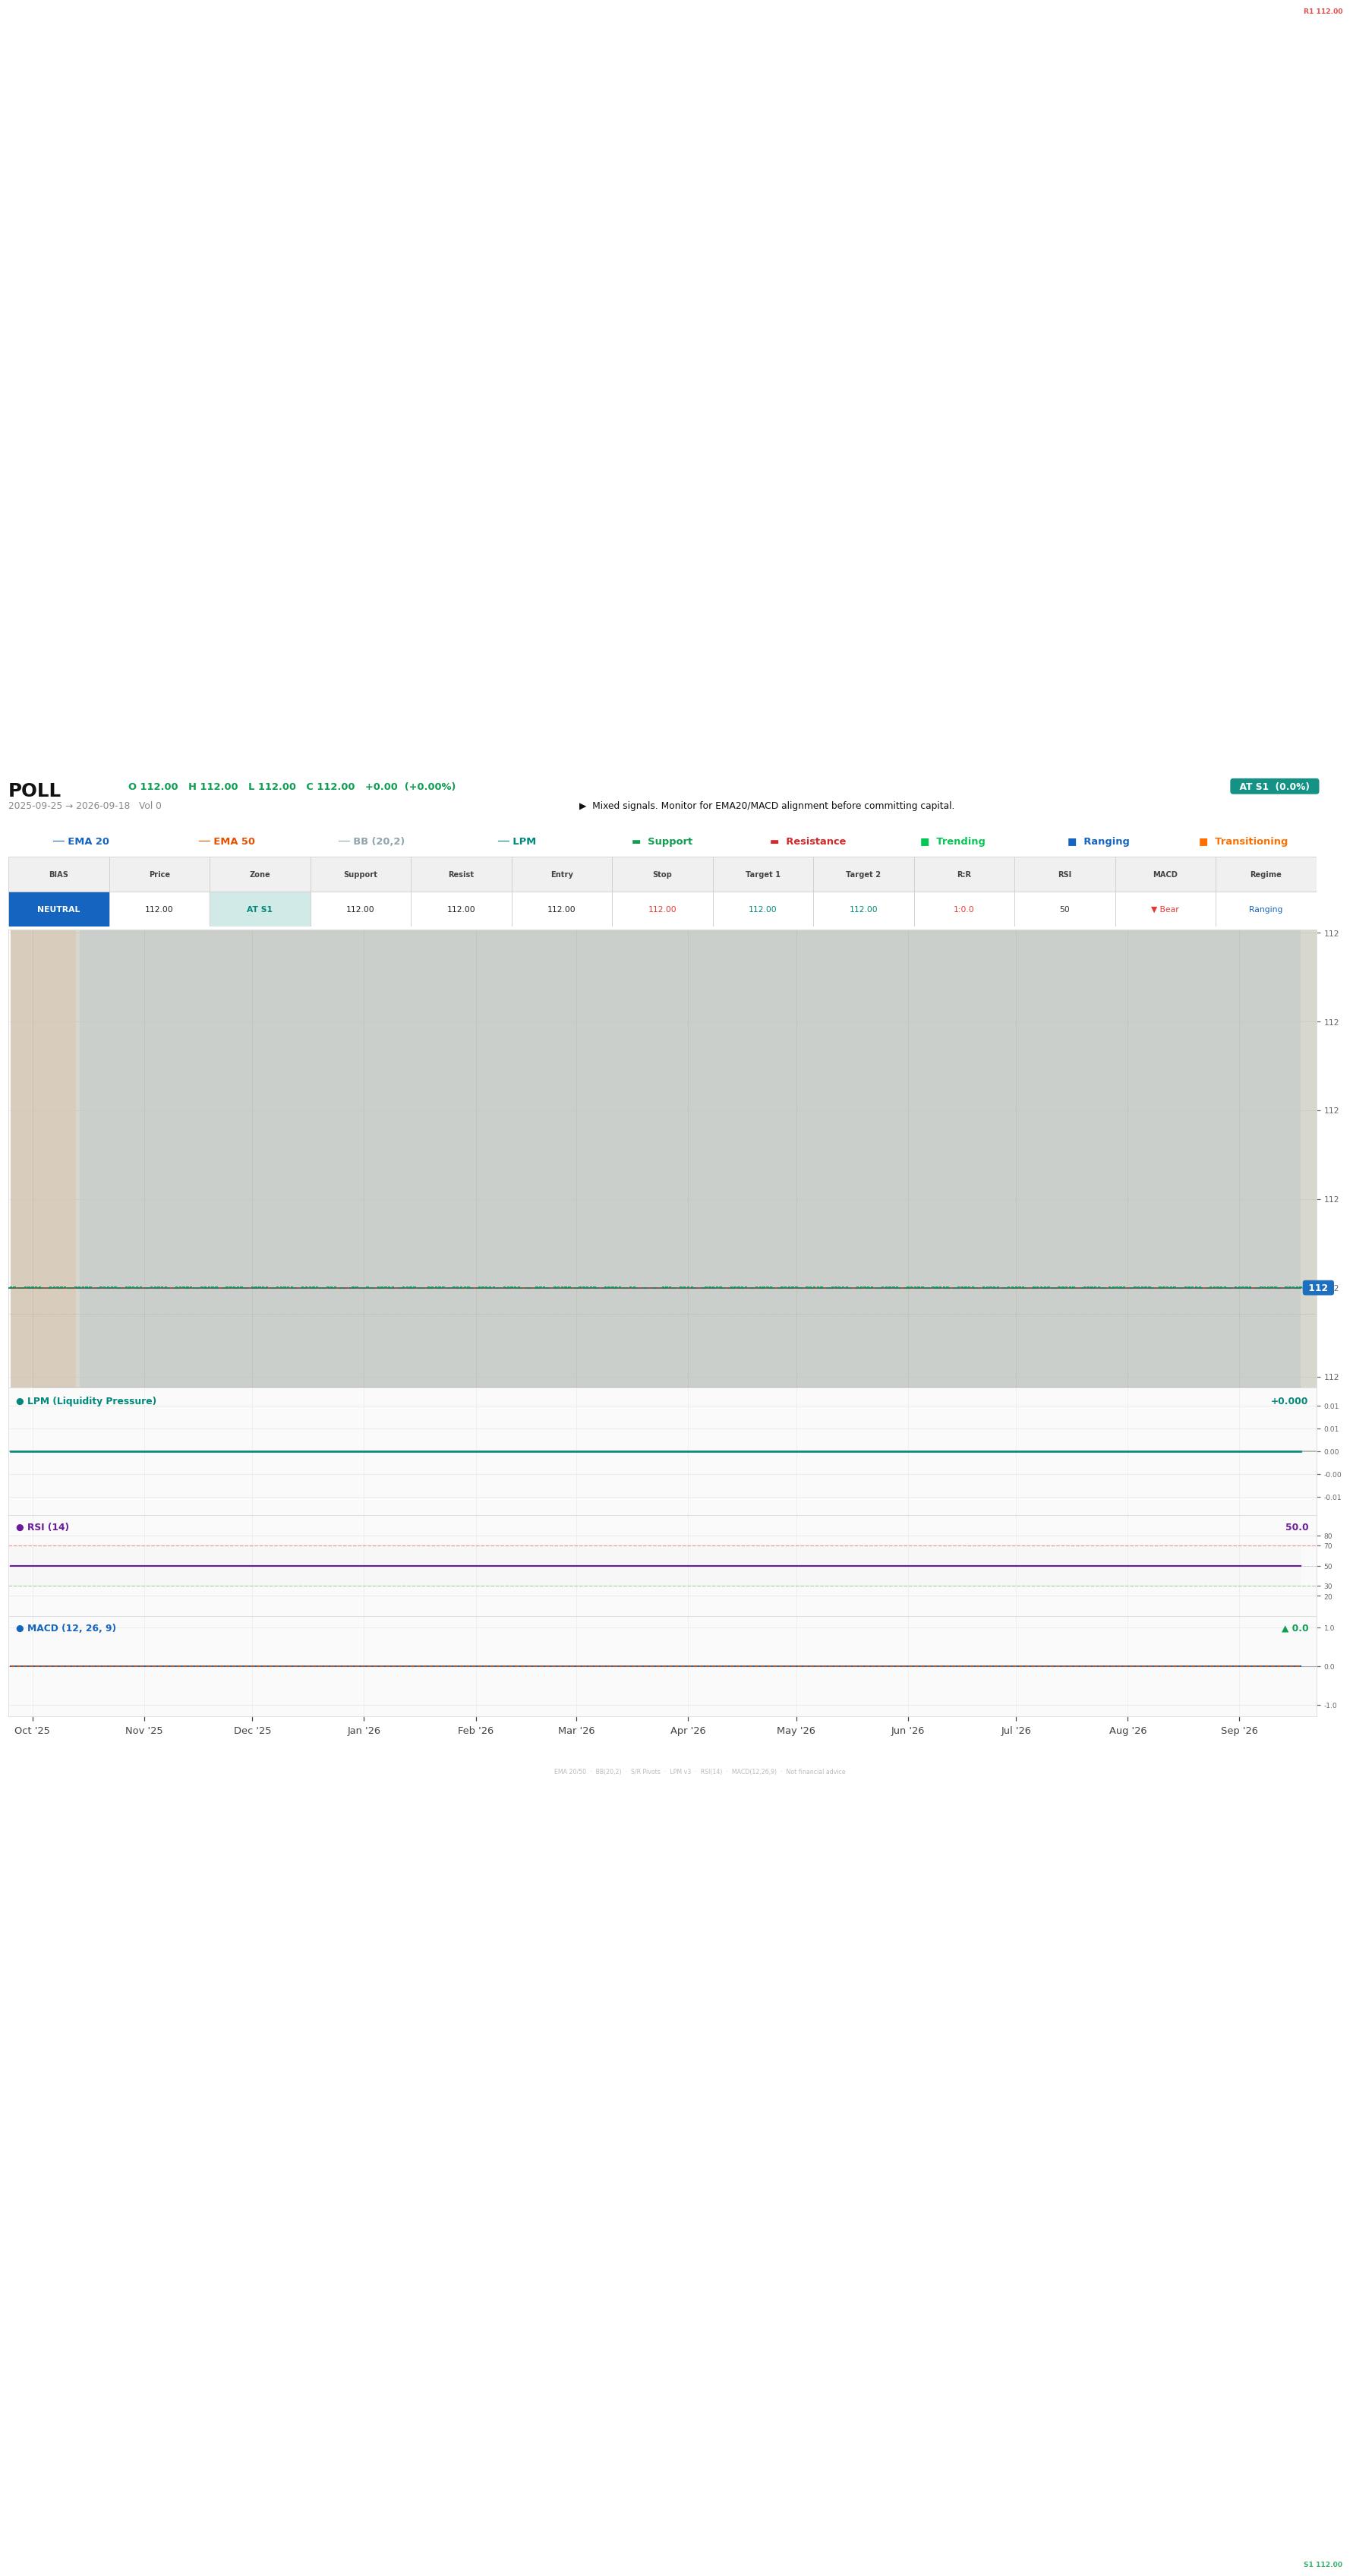Click the Stop column header
The image size is (1353, 2576).
[x=662, y=875]
